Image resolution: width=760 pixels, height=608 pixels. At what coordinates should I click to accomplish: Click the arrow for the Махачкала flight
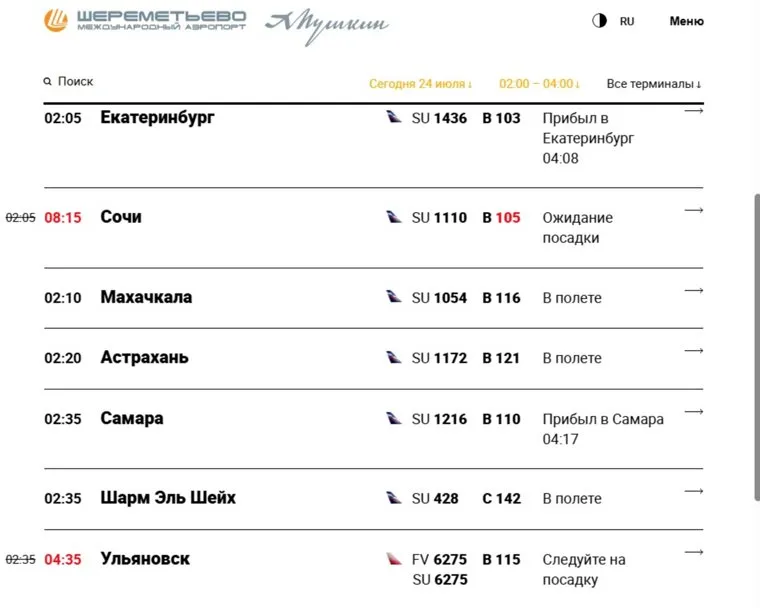pyautogui.click(x=693, y=290)
